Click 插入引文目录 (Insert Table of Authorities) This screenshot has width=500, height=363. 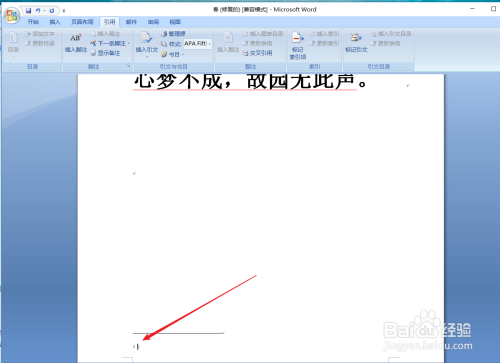point(391,34)
